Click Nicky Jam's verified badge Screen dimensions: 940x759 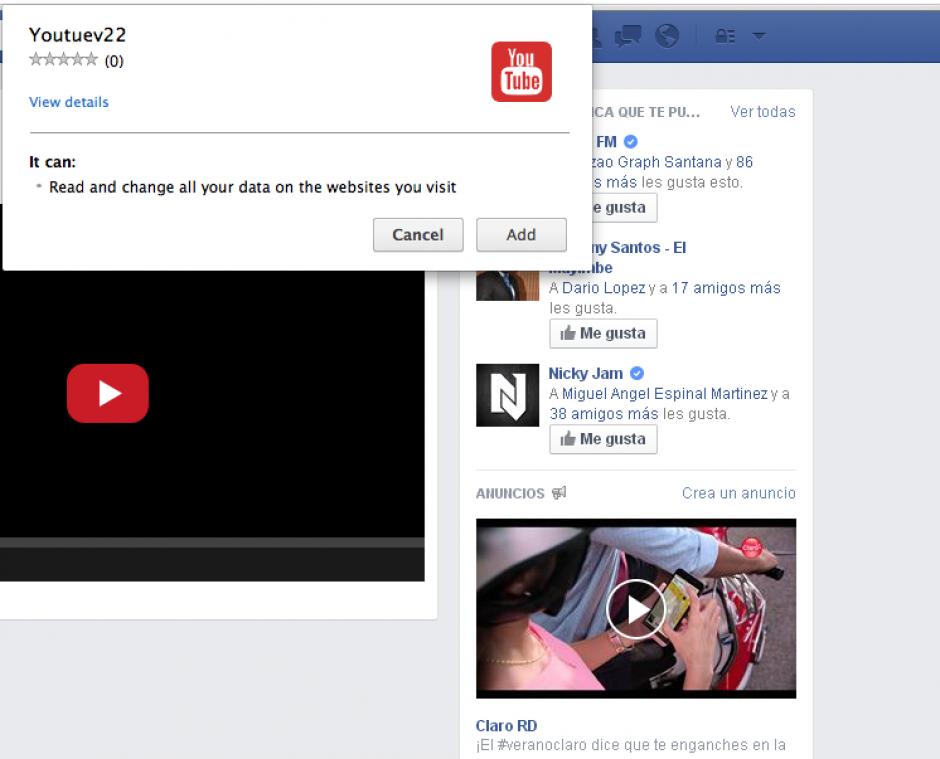click(636, 373)
